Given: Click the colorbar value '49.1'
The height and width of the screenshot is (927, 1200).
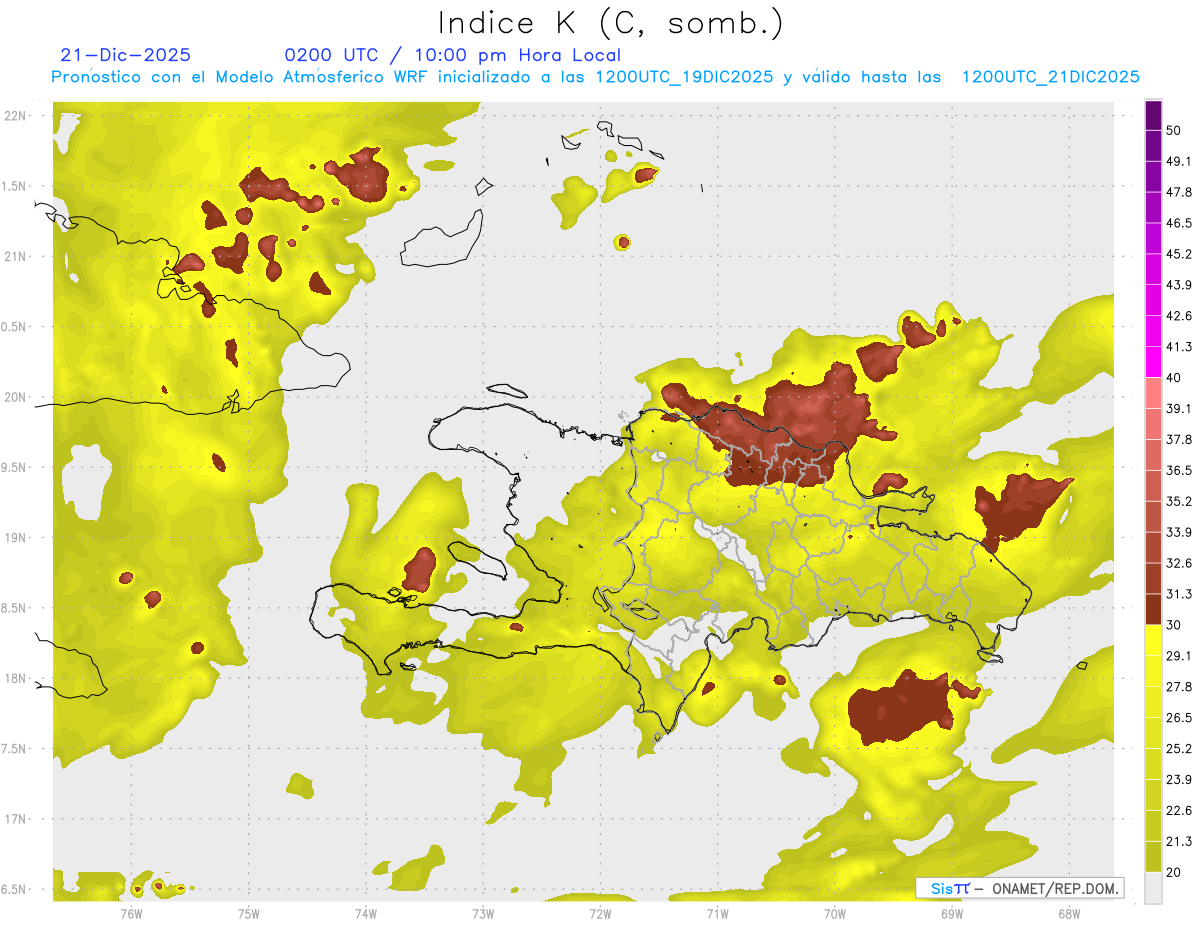Looking at the screenshot, I should point(1179,161).
